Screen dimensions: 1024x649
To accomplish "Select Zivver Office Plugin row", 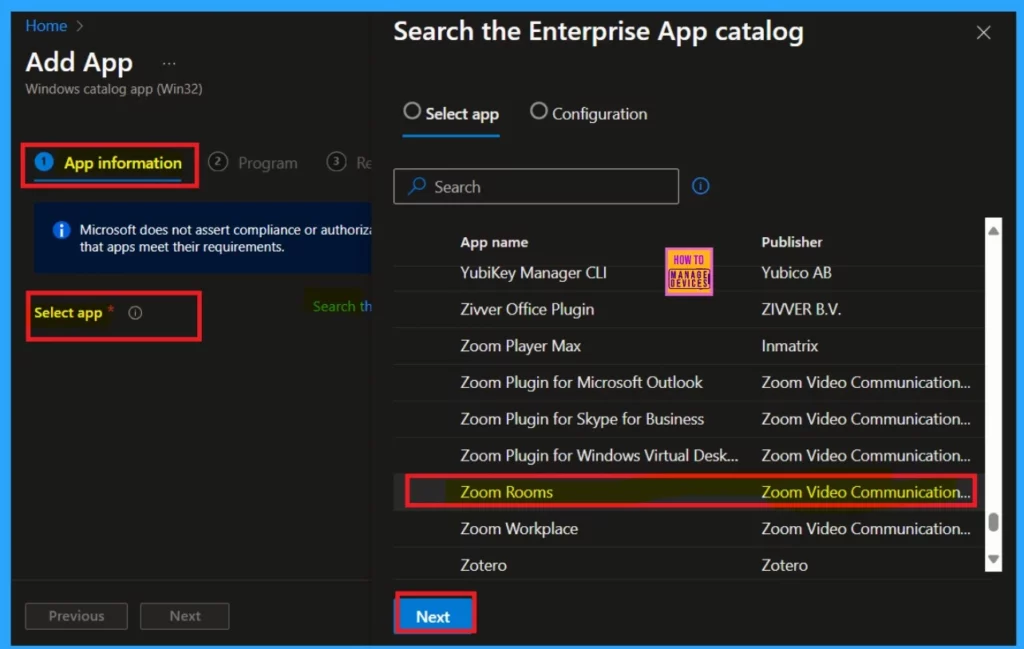I will 688,309.
